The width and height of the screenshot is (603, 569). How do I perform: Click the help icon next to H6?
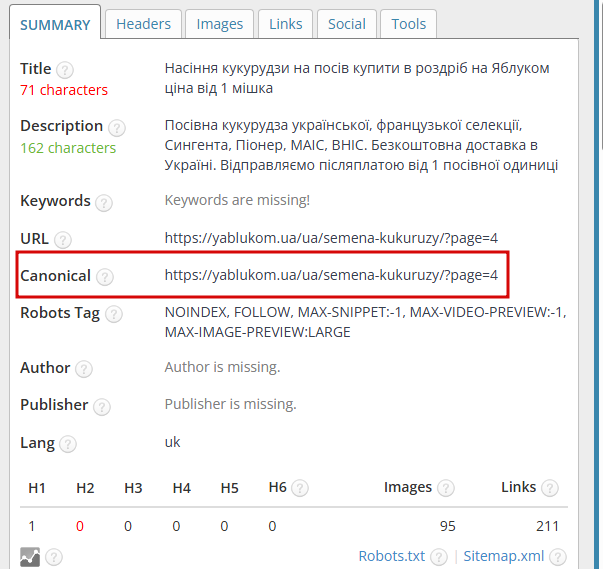(x=300, y=488)
